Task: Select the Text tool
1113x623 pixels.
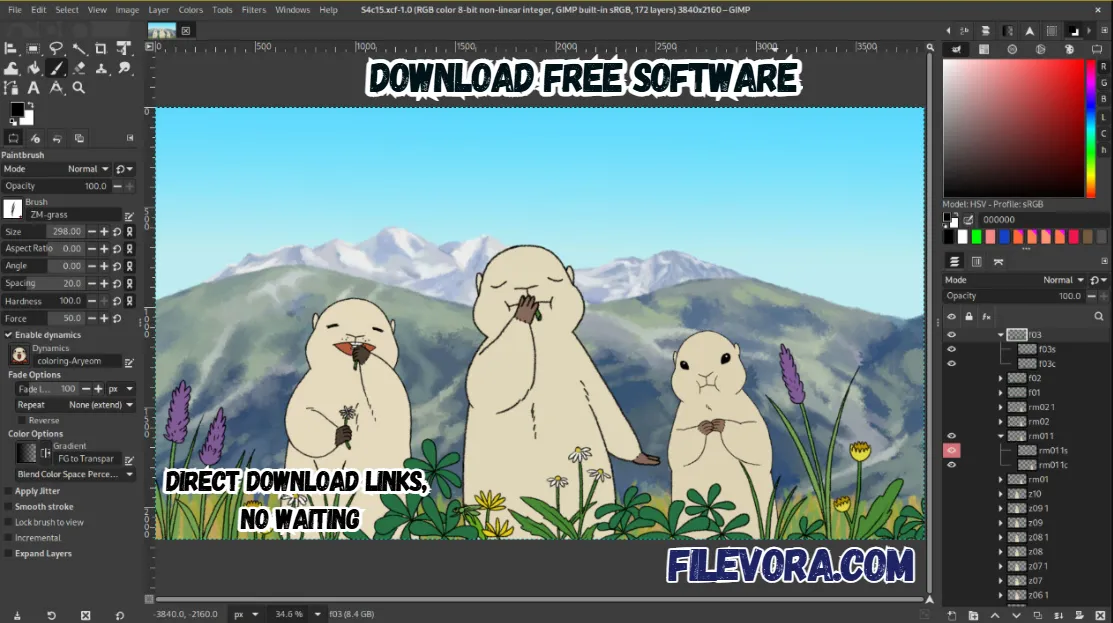Action: (34, 88)
